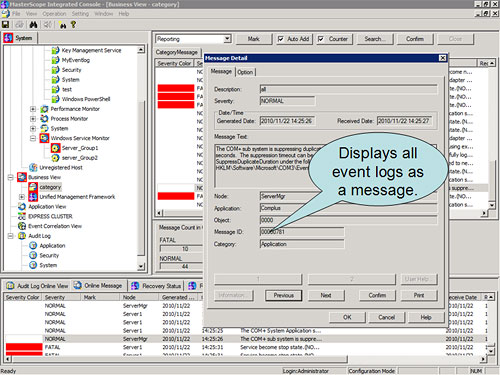Click Confirm button in top toolbar
The image size is (500, 375).
pyautogui.click(x=415, y=39)
